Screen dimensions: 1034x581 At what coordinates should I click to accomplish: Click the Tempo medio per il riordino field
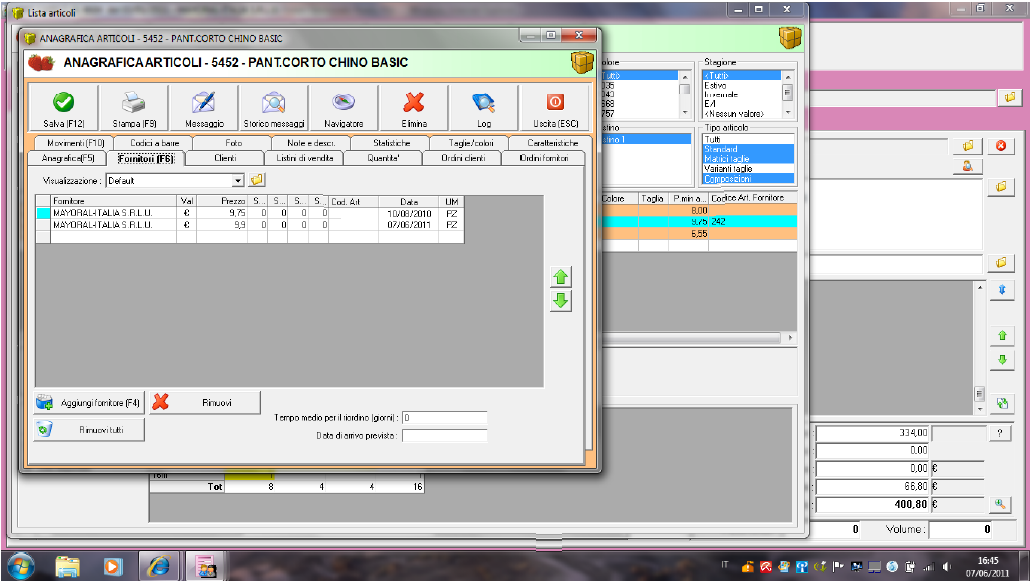(444, 417)
